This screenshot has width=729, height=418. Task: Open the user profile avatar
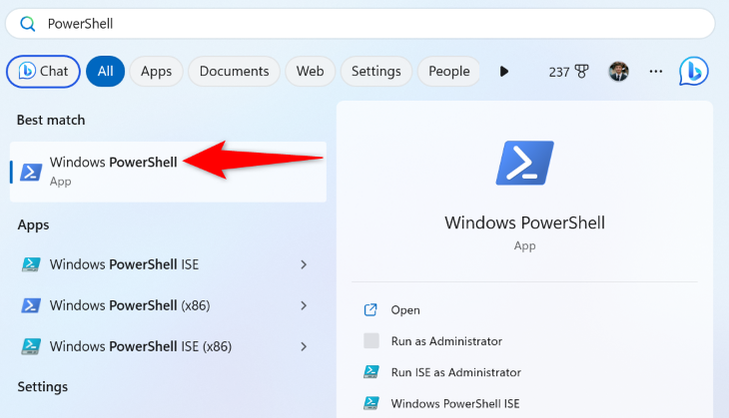(x=619, y=71)
